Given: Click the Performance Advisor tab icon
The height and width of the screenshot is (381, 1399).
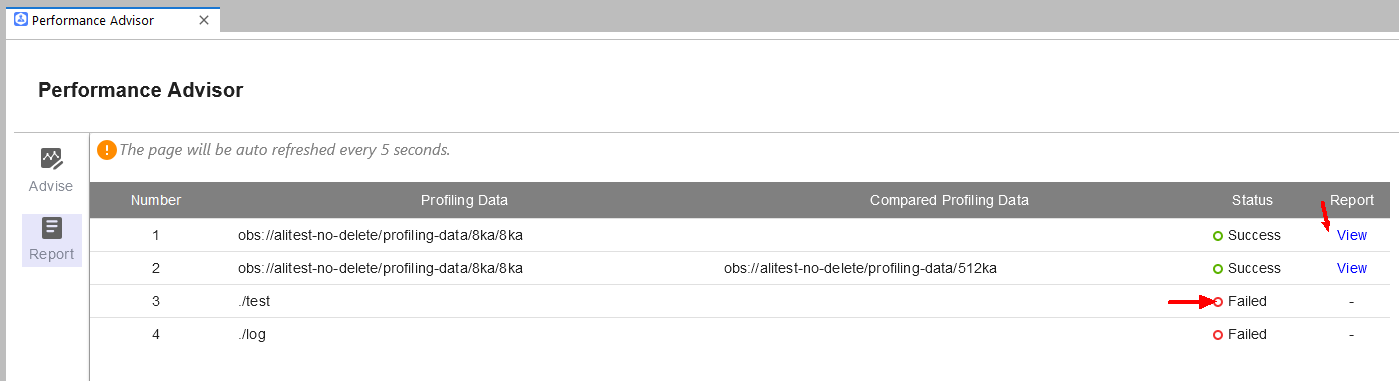Looking at the screenshot, I should click(21, 20).
